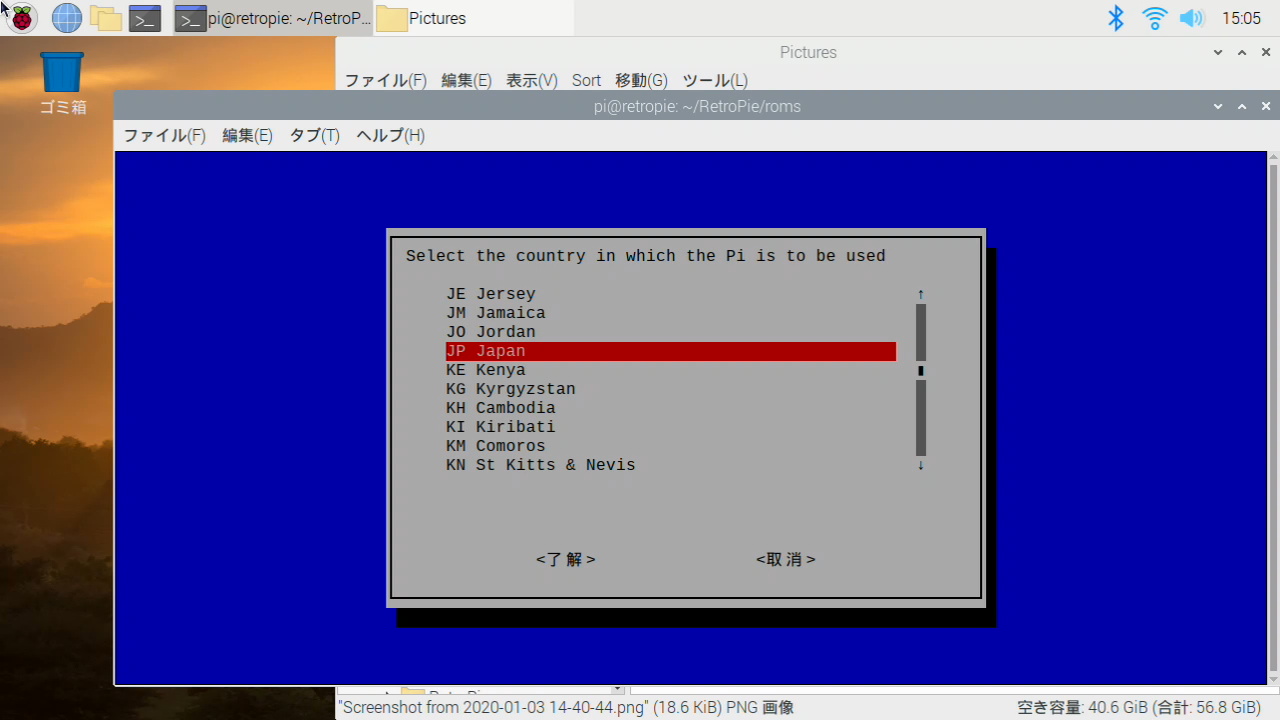Select the ゴミ箱 trash desktop icon

(x=62, y=83)
